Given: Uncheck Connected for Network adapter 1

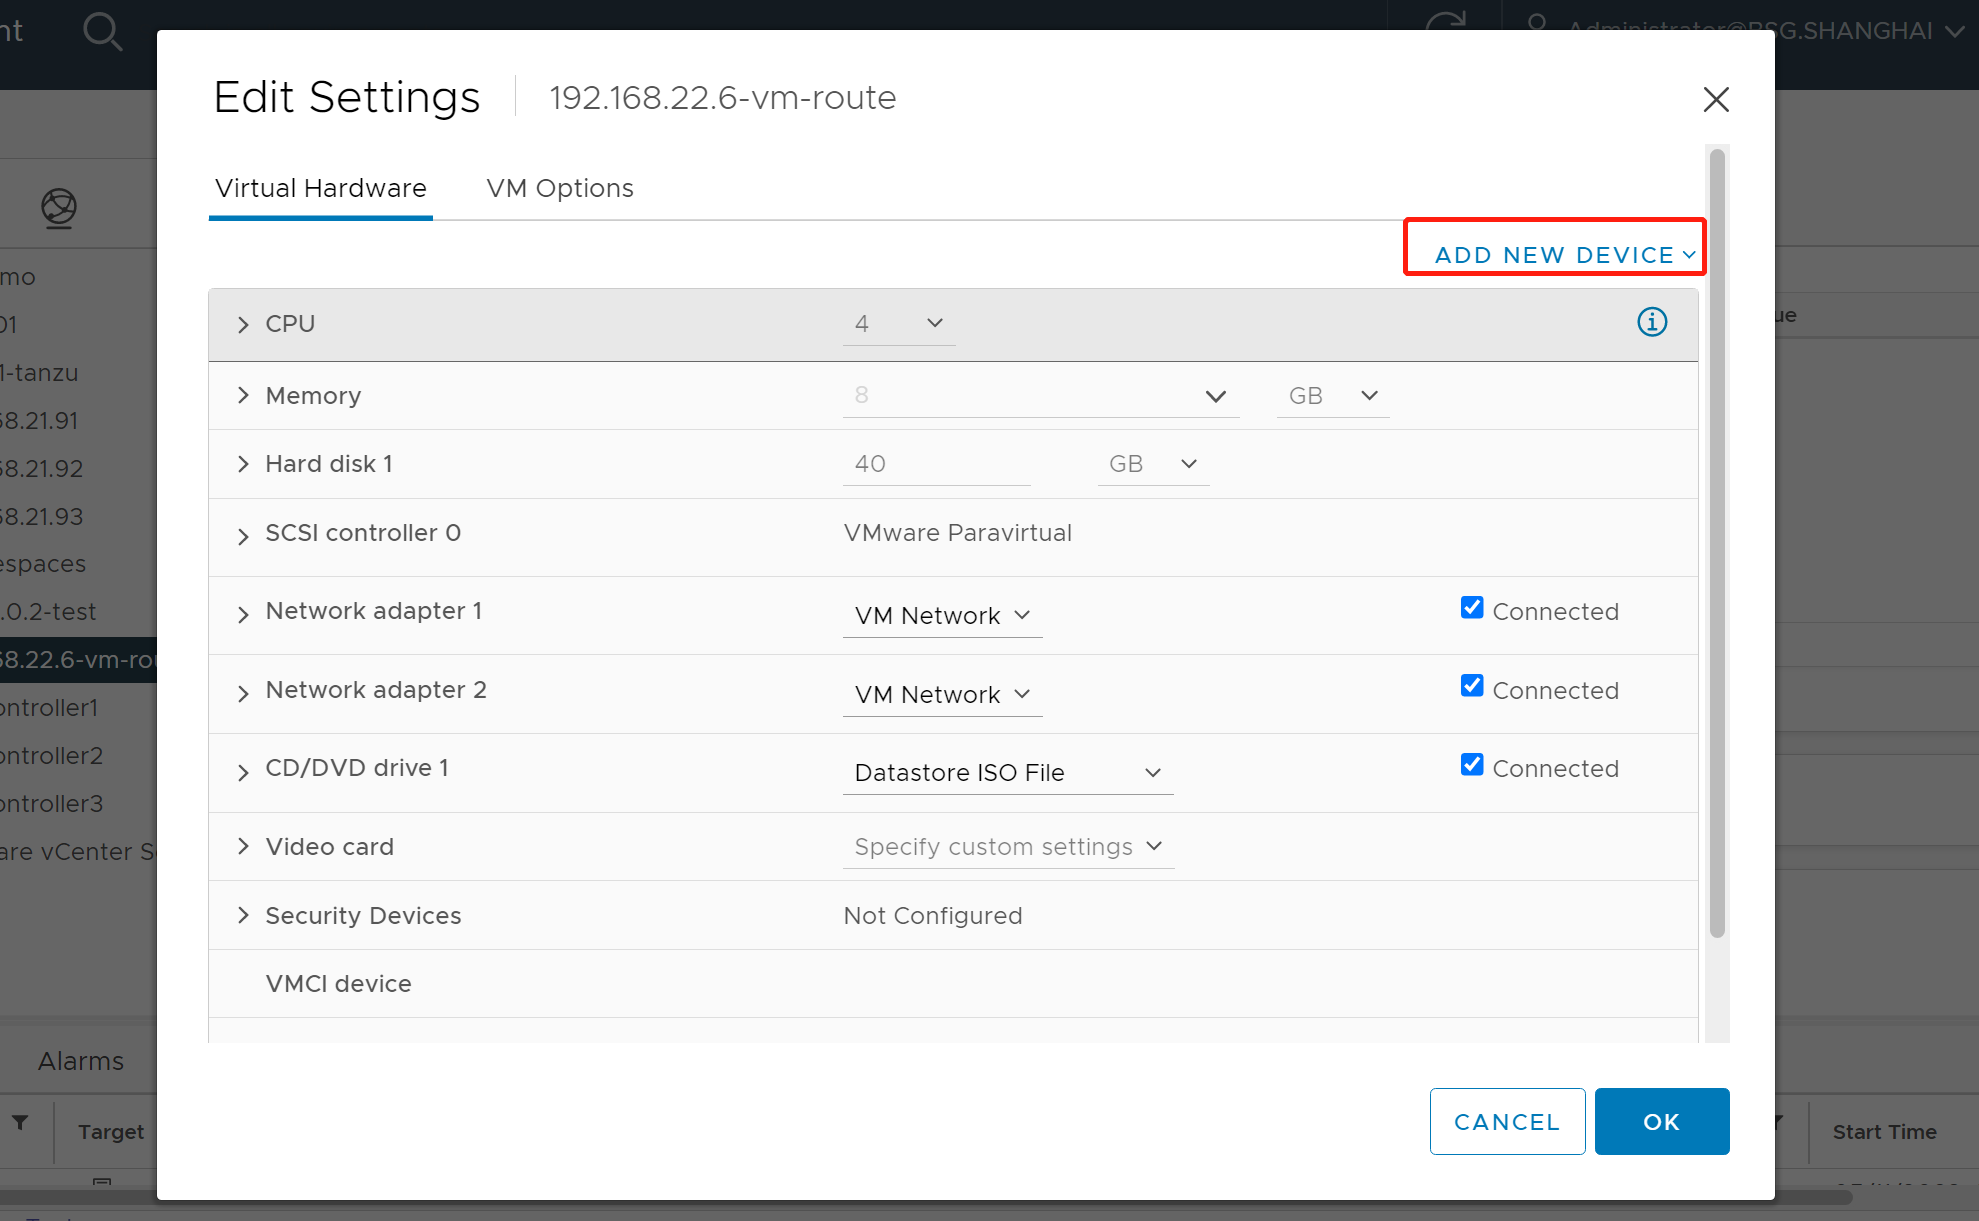Looking at the screenshot, I should pos(1472,608).
